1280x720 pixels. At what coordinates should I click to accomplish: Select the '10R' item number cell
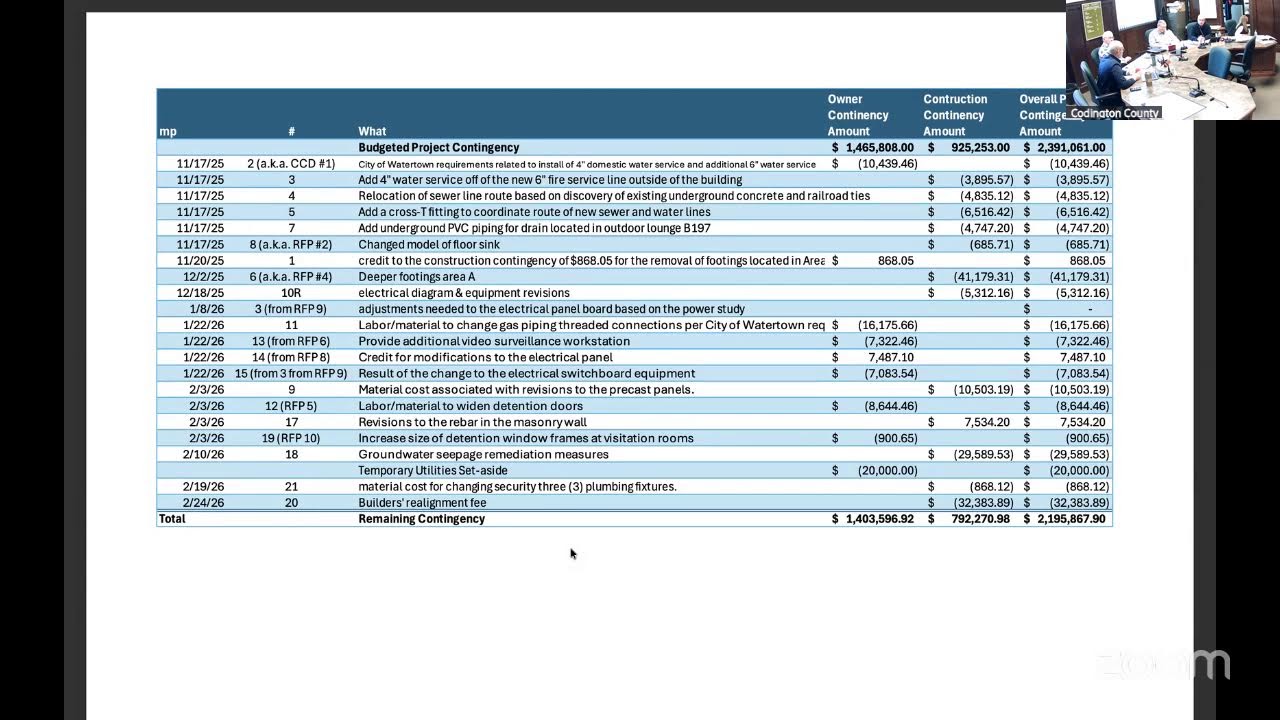click(x=291, y=293)
